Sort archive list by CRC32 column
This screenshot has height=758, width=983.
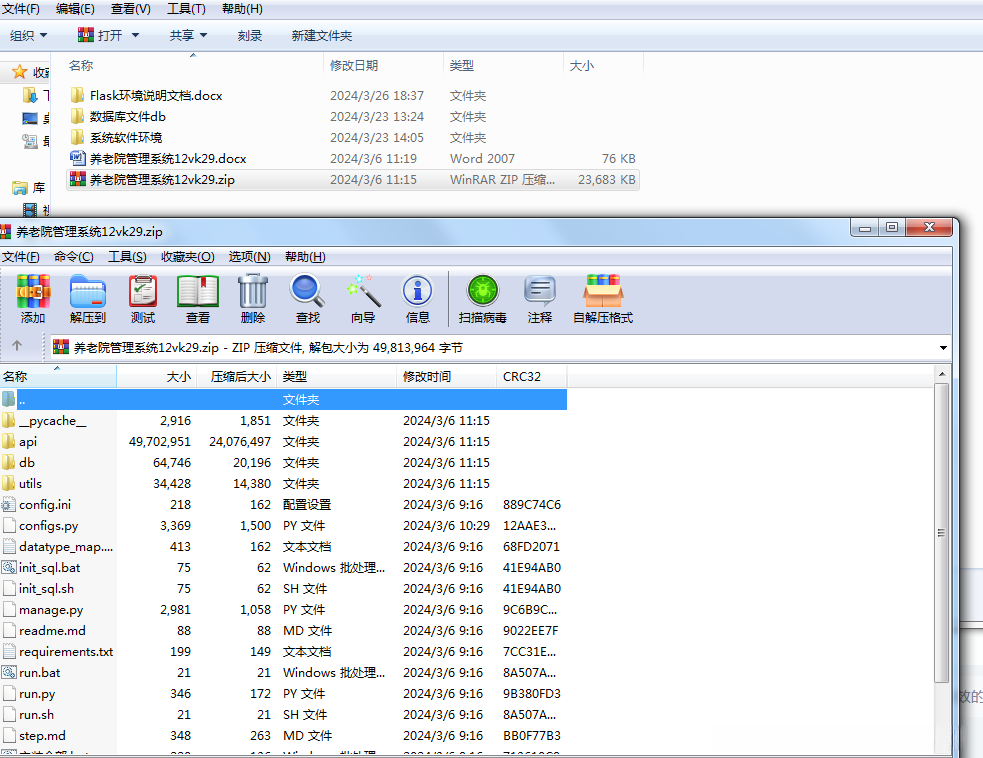(532, 376)
